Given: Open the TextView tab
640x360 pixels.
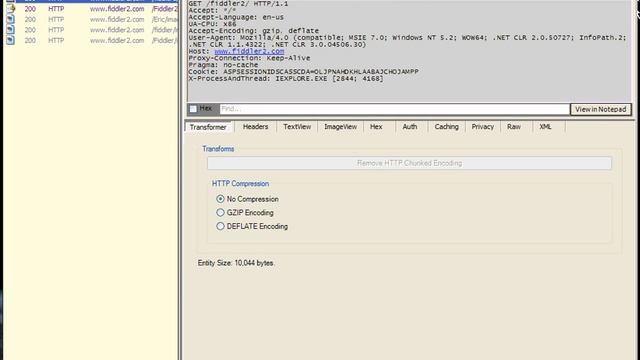Looking at the screenshot, I should 297,127.
